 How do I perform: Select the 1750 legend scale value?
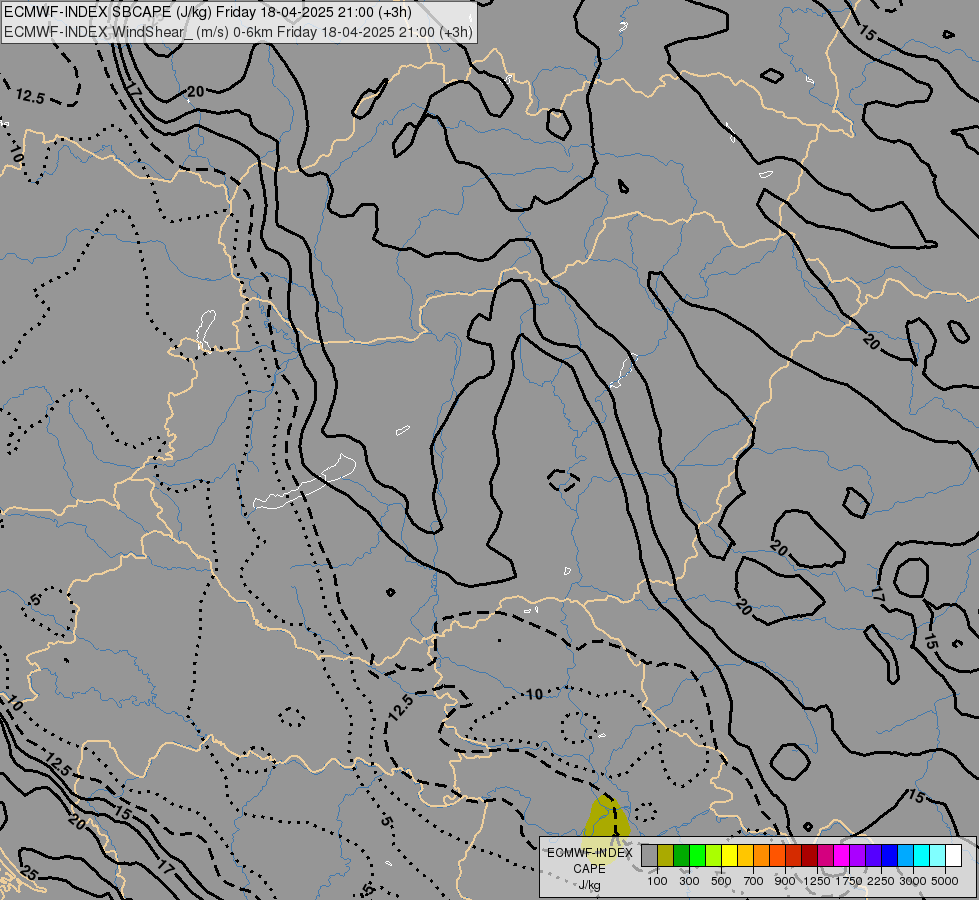click(x=849, y=881)
